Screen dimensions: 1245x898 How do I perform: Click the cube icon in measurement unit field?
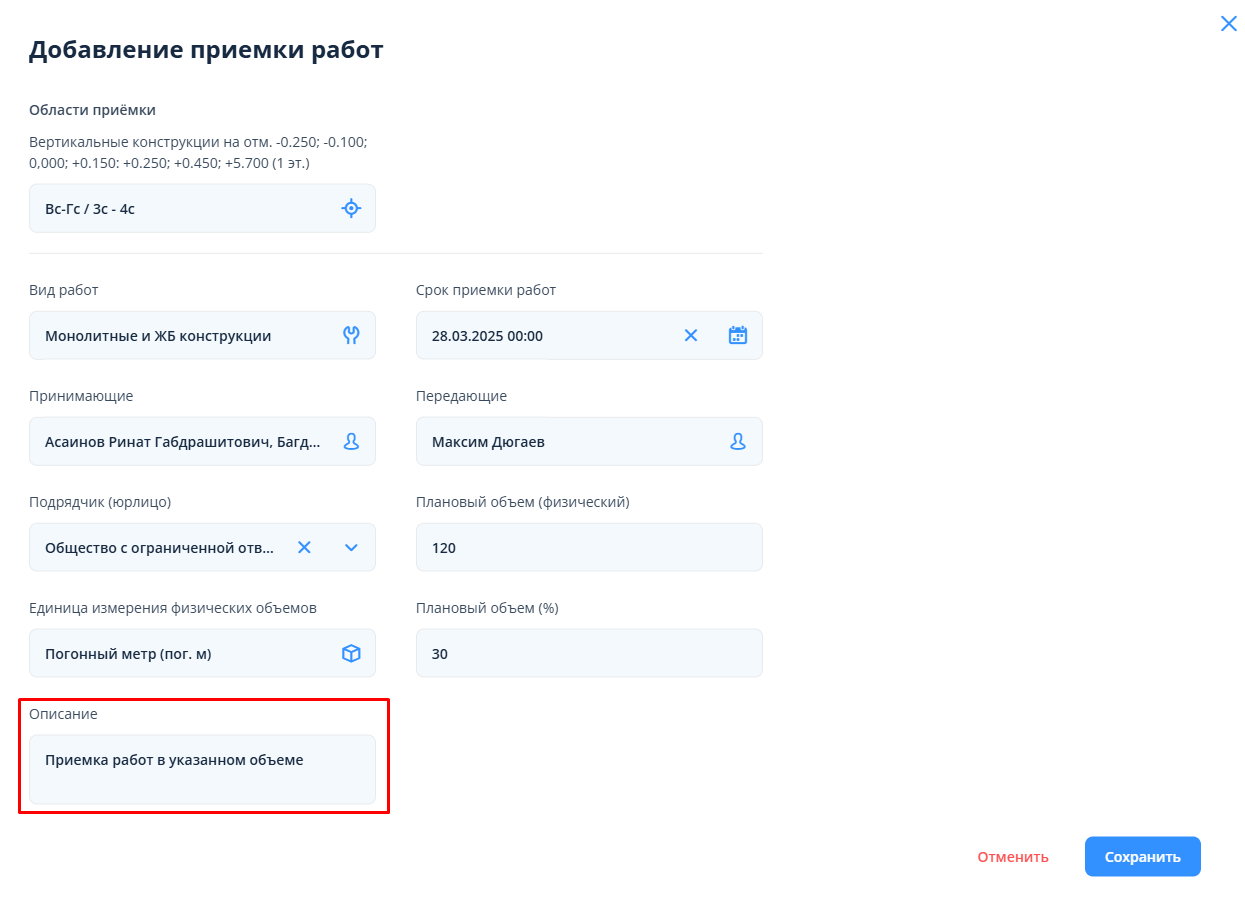click(x=351, y=653)
